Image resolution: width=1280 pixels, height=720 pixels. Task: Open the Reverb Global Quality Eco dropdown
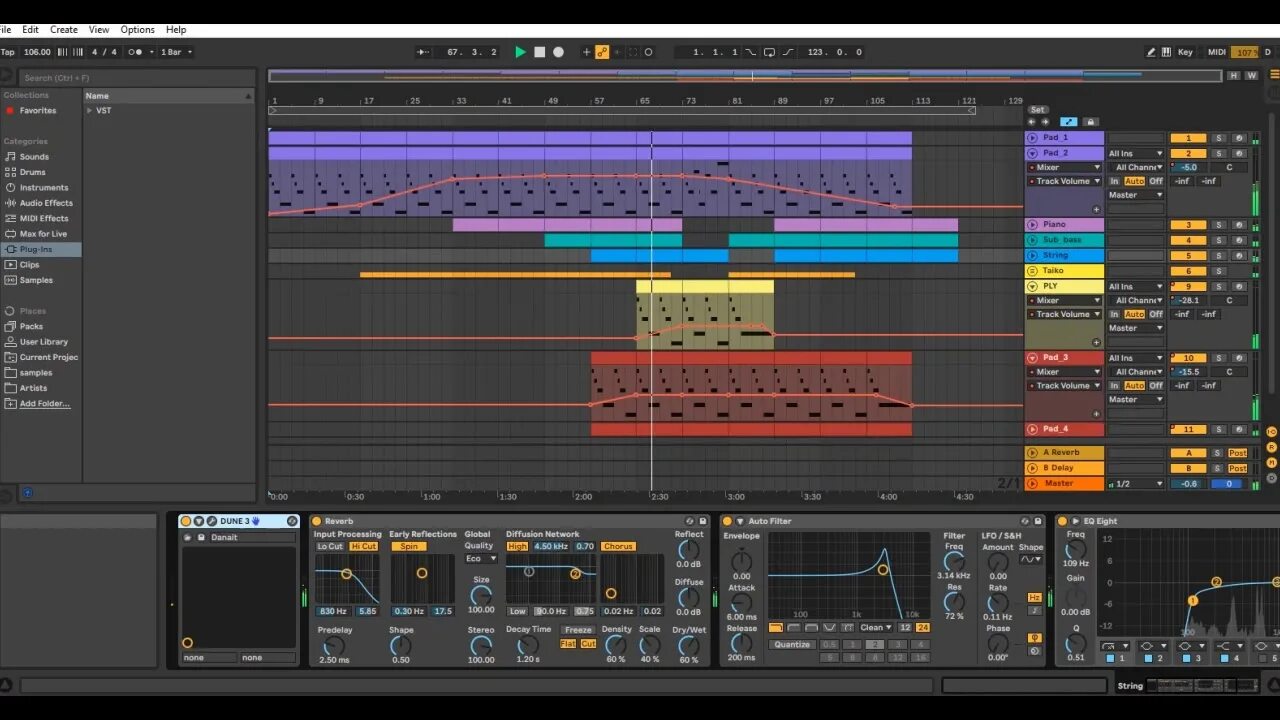pyautogui.click(x=481, y=559)
